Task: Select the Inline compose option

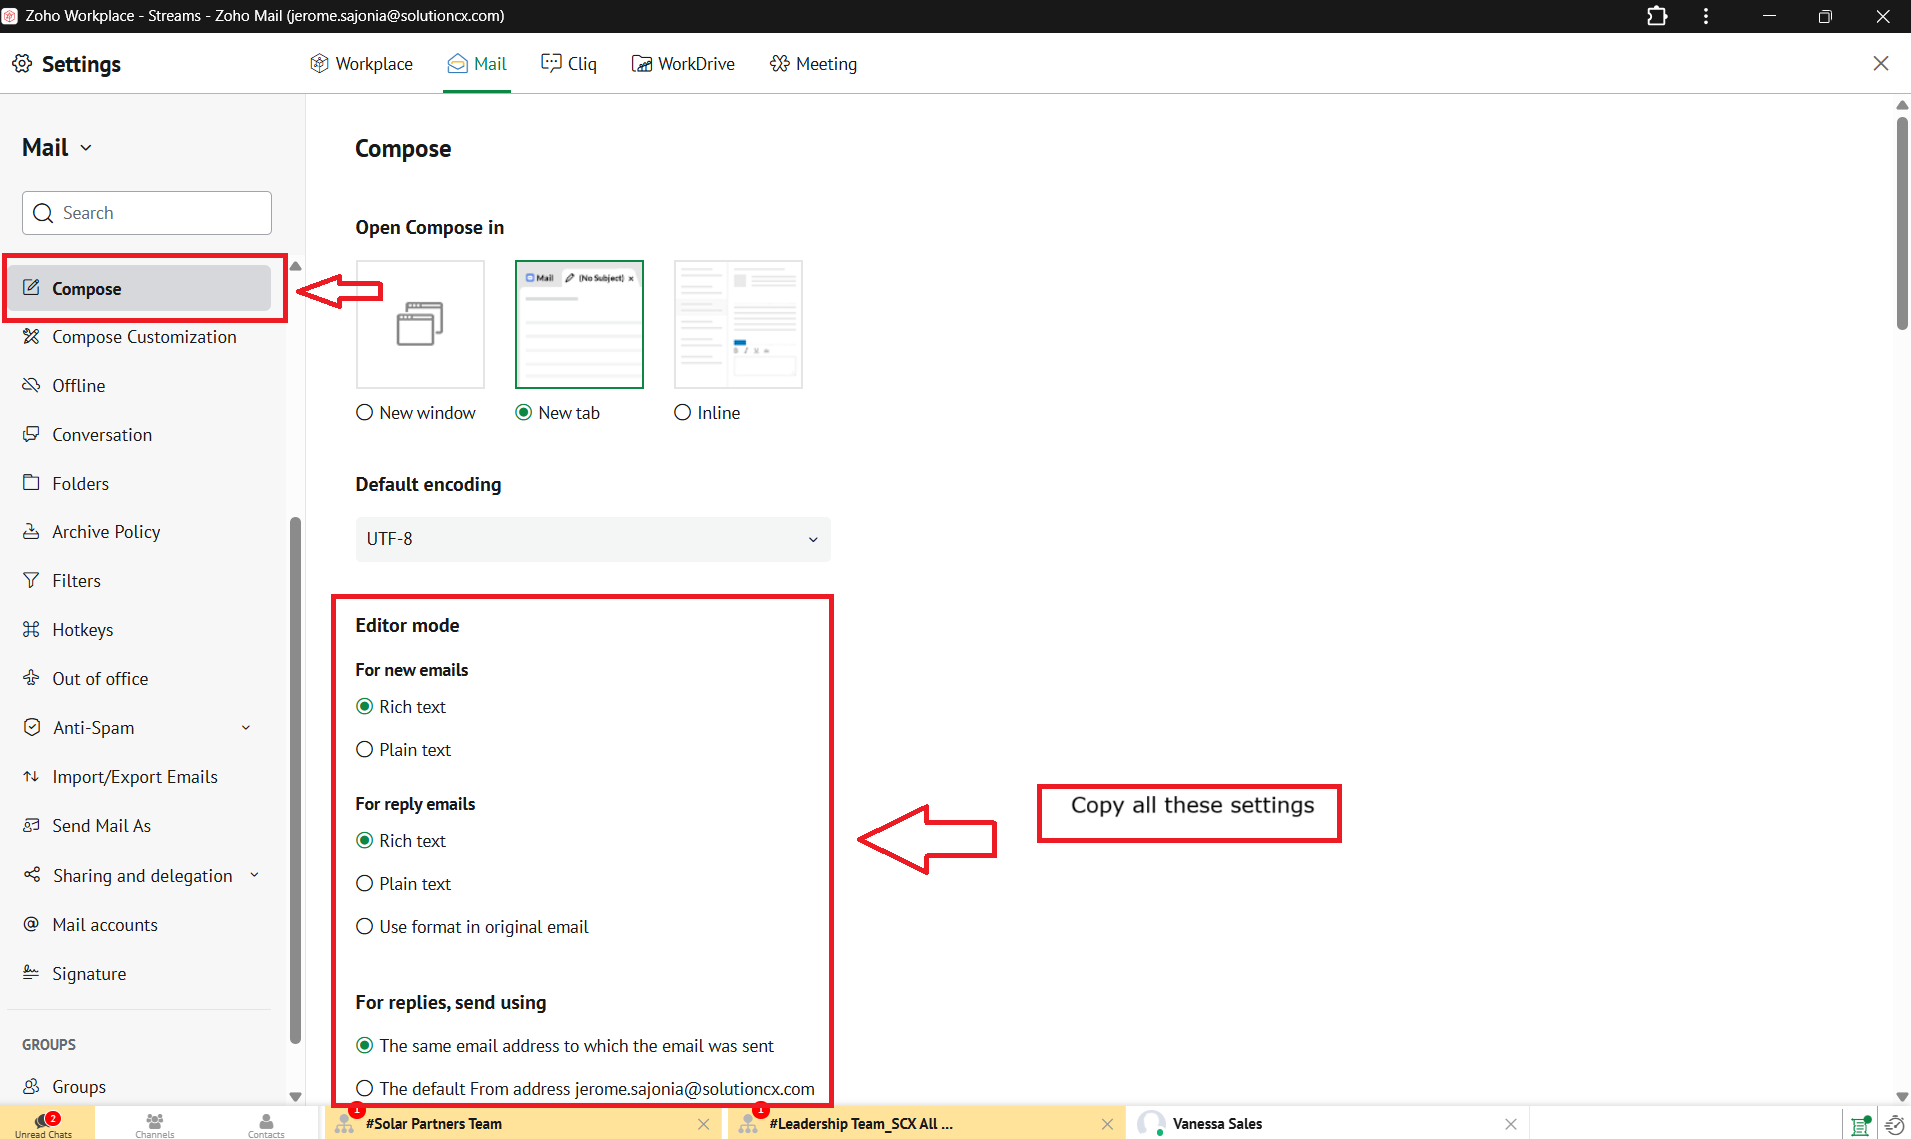Action: tap(683, 413)
